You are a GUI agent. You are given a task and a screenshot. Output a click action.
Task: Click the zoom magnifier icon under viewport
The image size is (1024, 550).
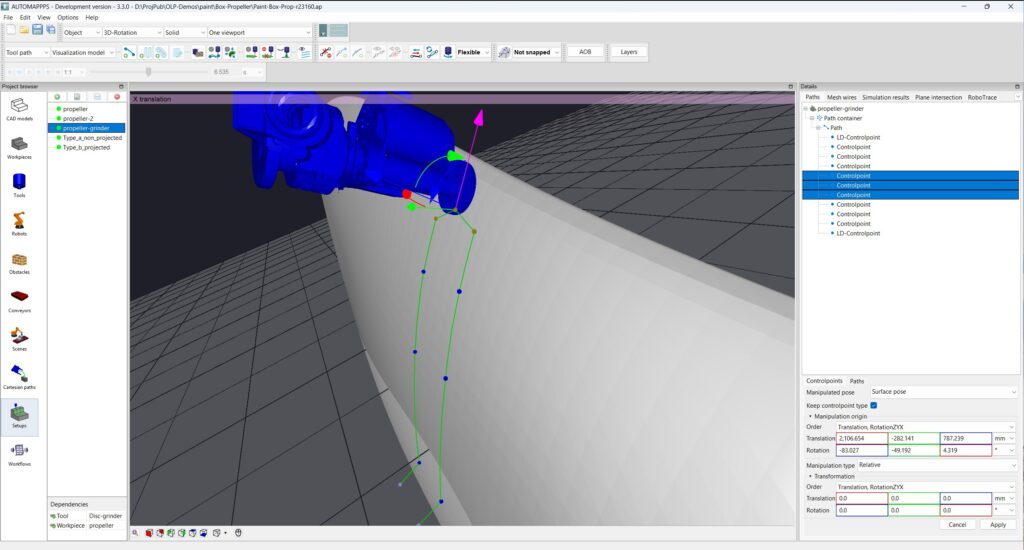point(135,533)
